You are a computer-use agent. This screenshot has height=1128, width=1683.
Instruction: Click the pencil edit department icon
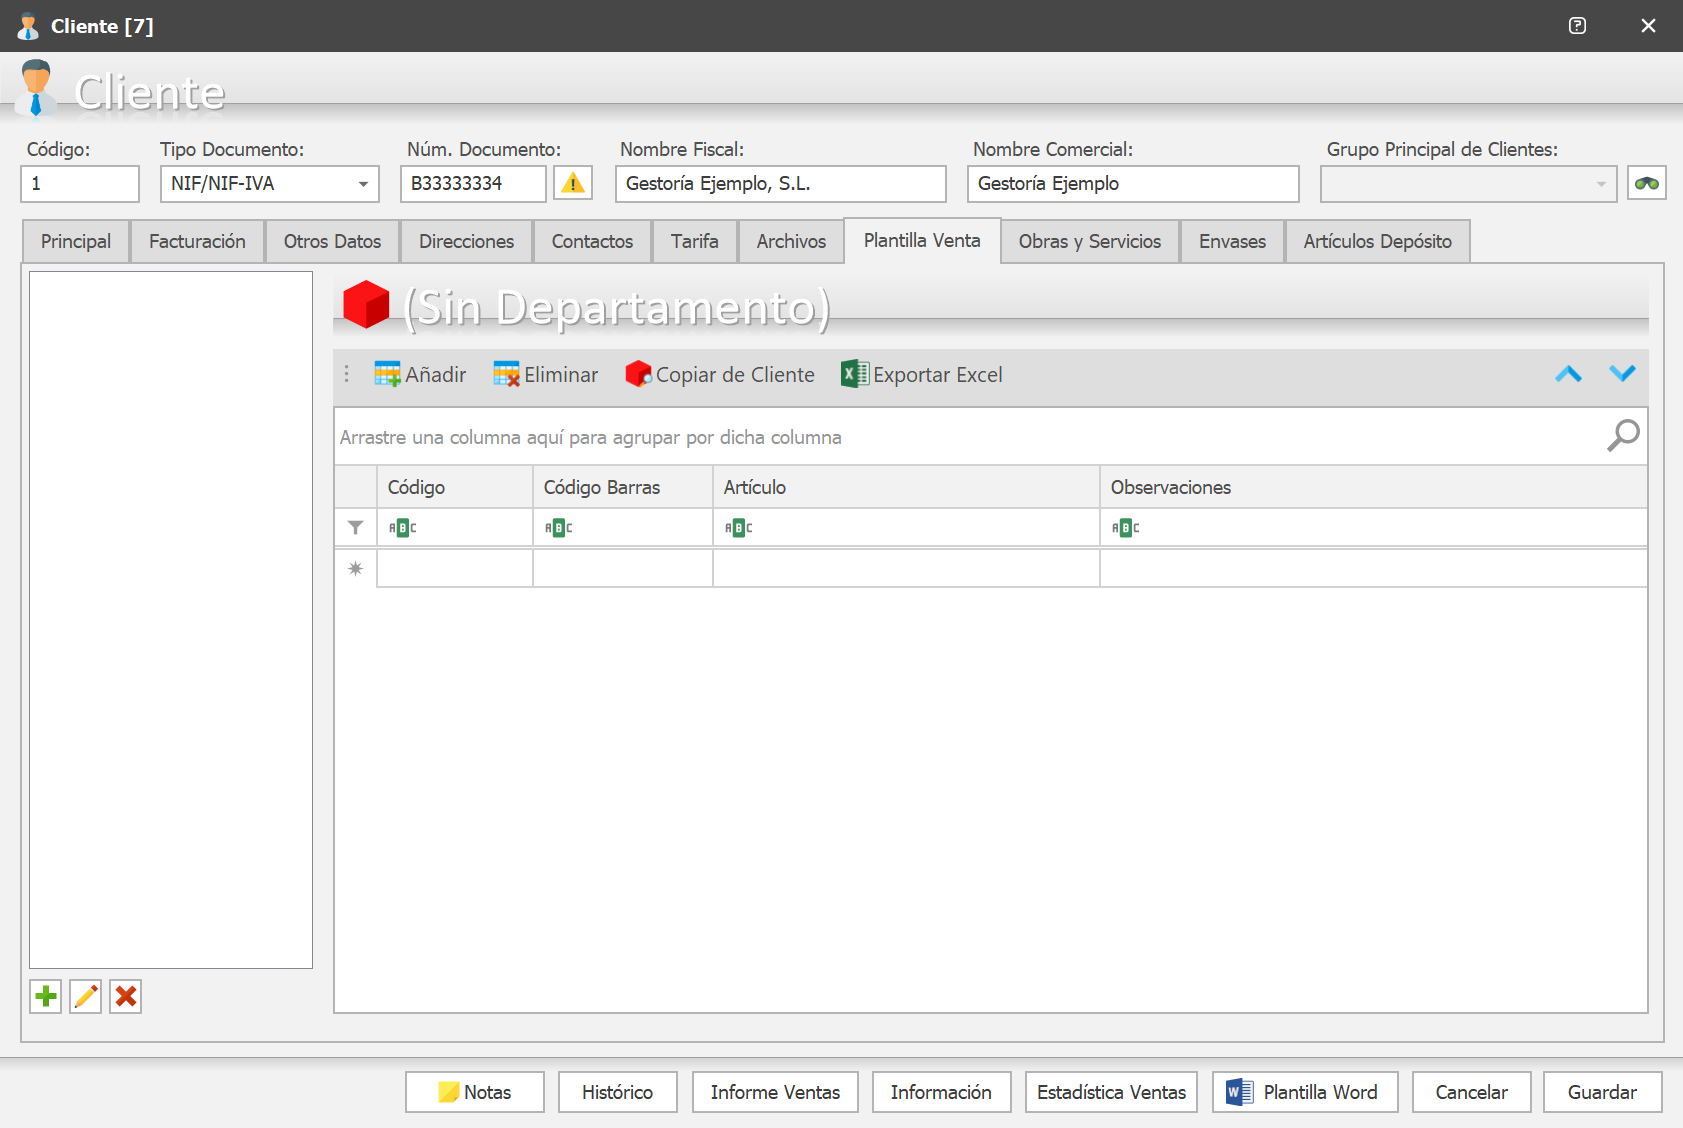click(86, 996)
